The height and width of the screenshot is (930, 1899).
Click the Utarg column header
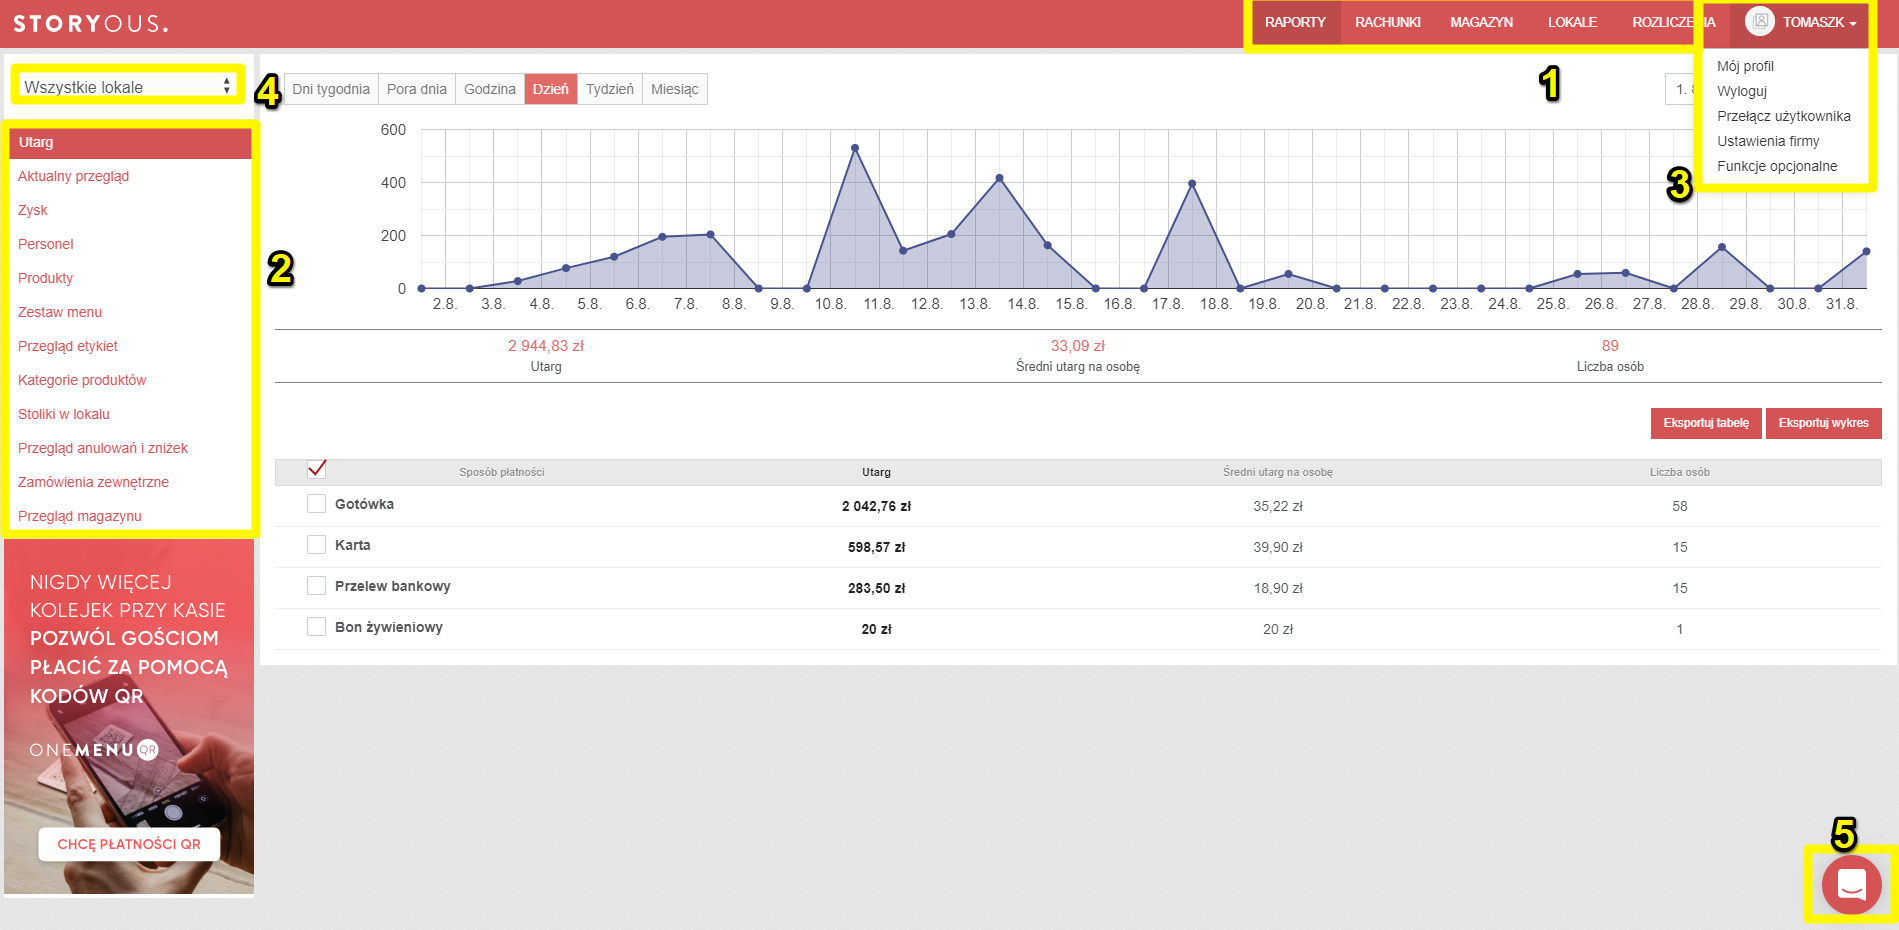coord(876,472)
